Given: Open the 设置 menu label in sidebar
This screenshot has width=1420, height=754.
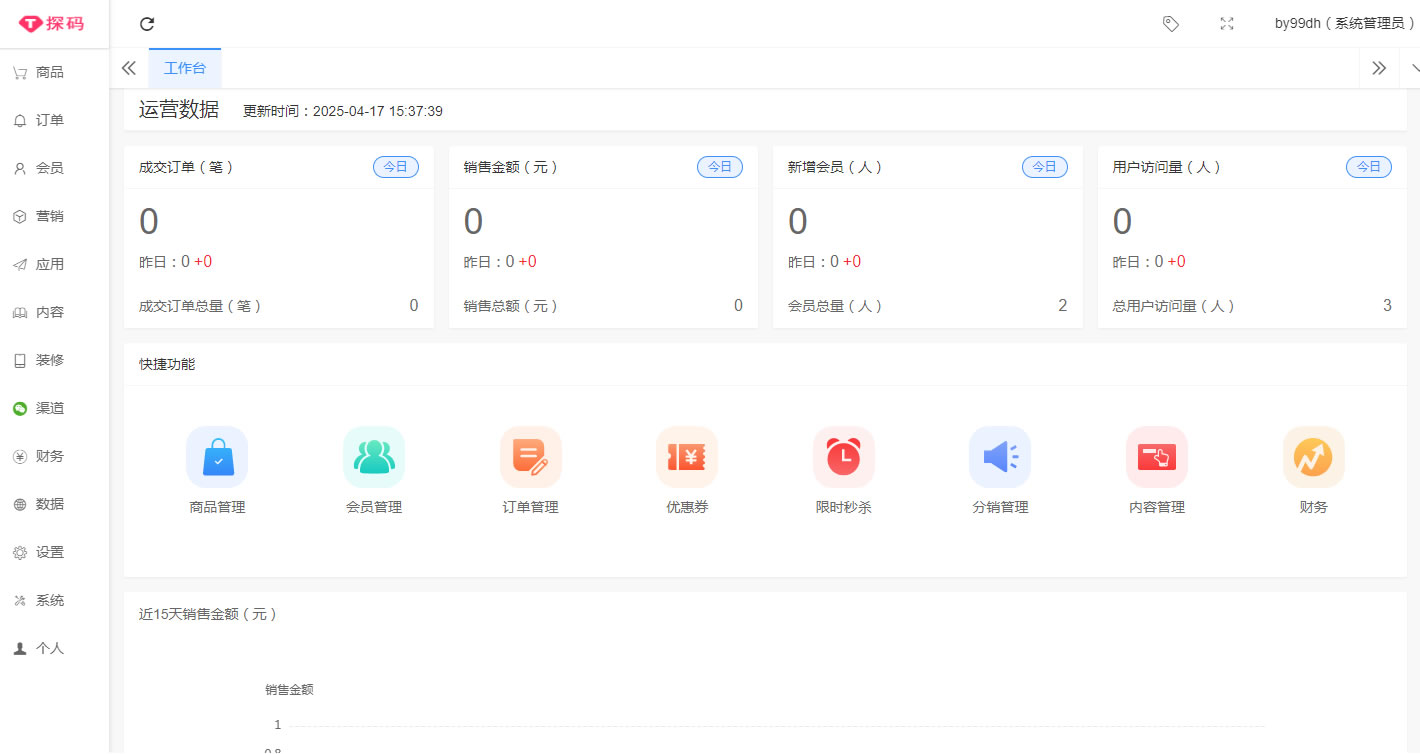Looking at the screenshot, I should coord(50,553).
